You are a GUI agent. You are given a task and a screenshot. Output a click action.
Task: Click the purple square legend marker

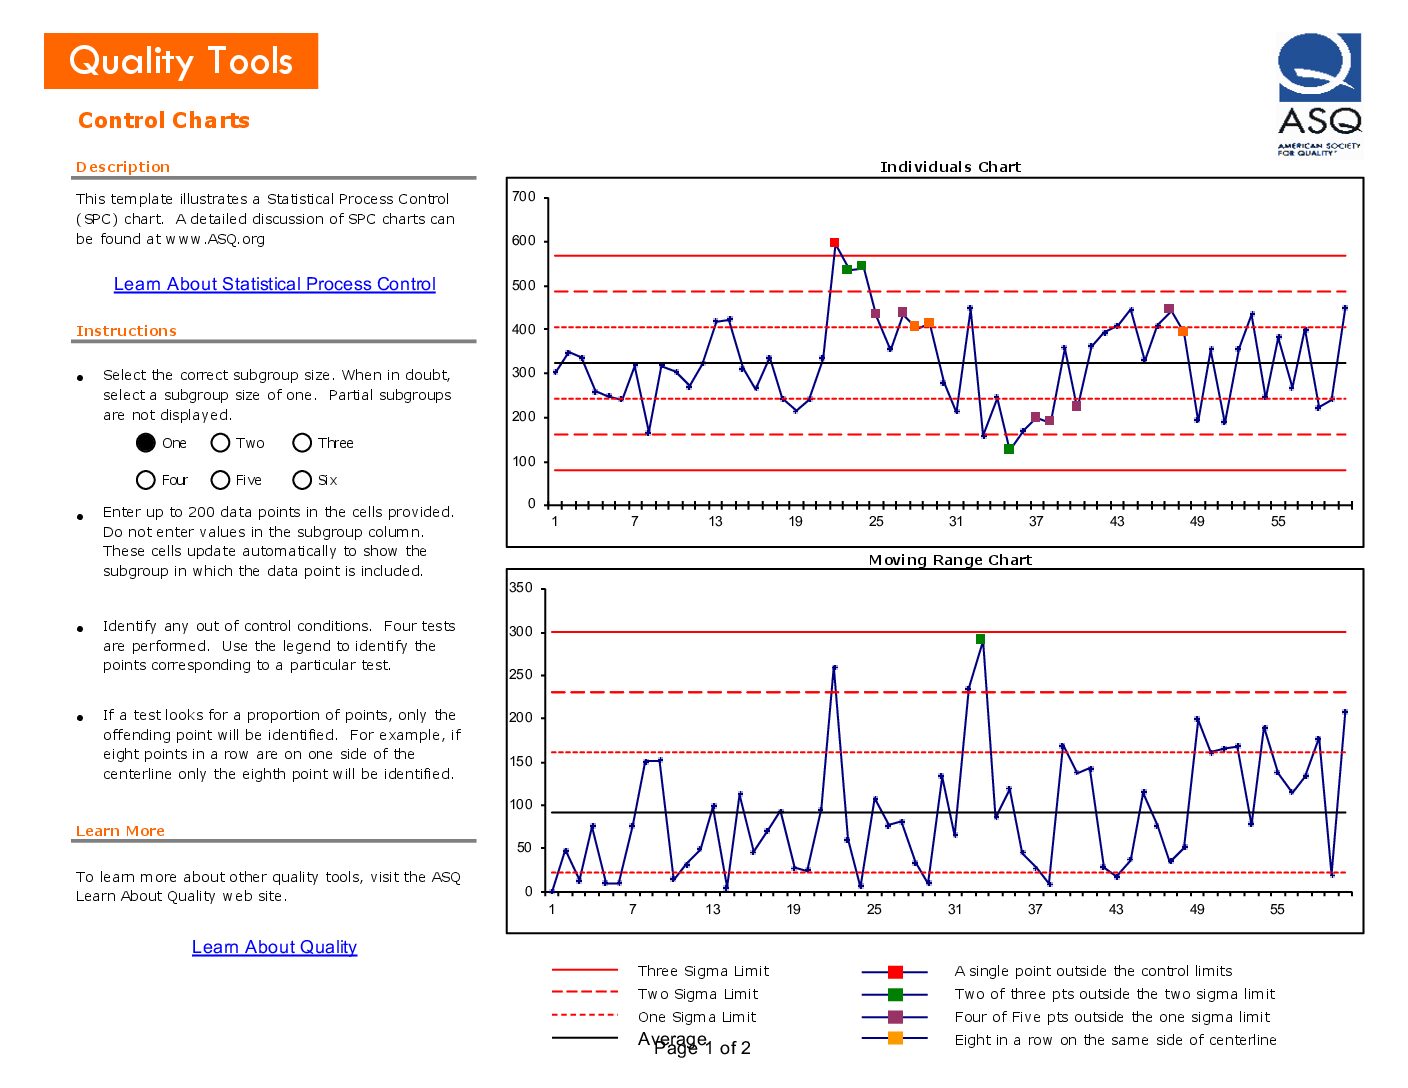(x=895, y=1017)
